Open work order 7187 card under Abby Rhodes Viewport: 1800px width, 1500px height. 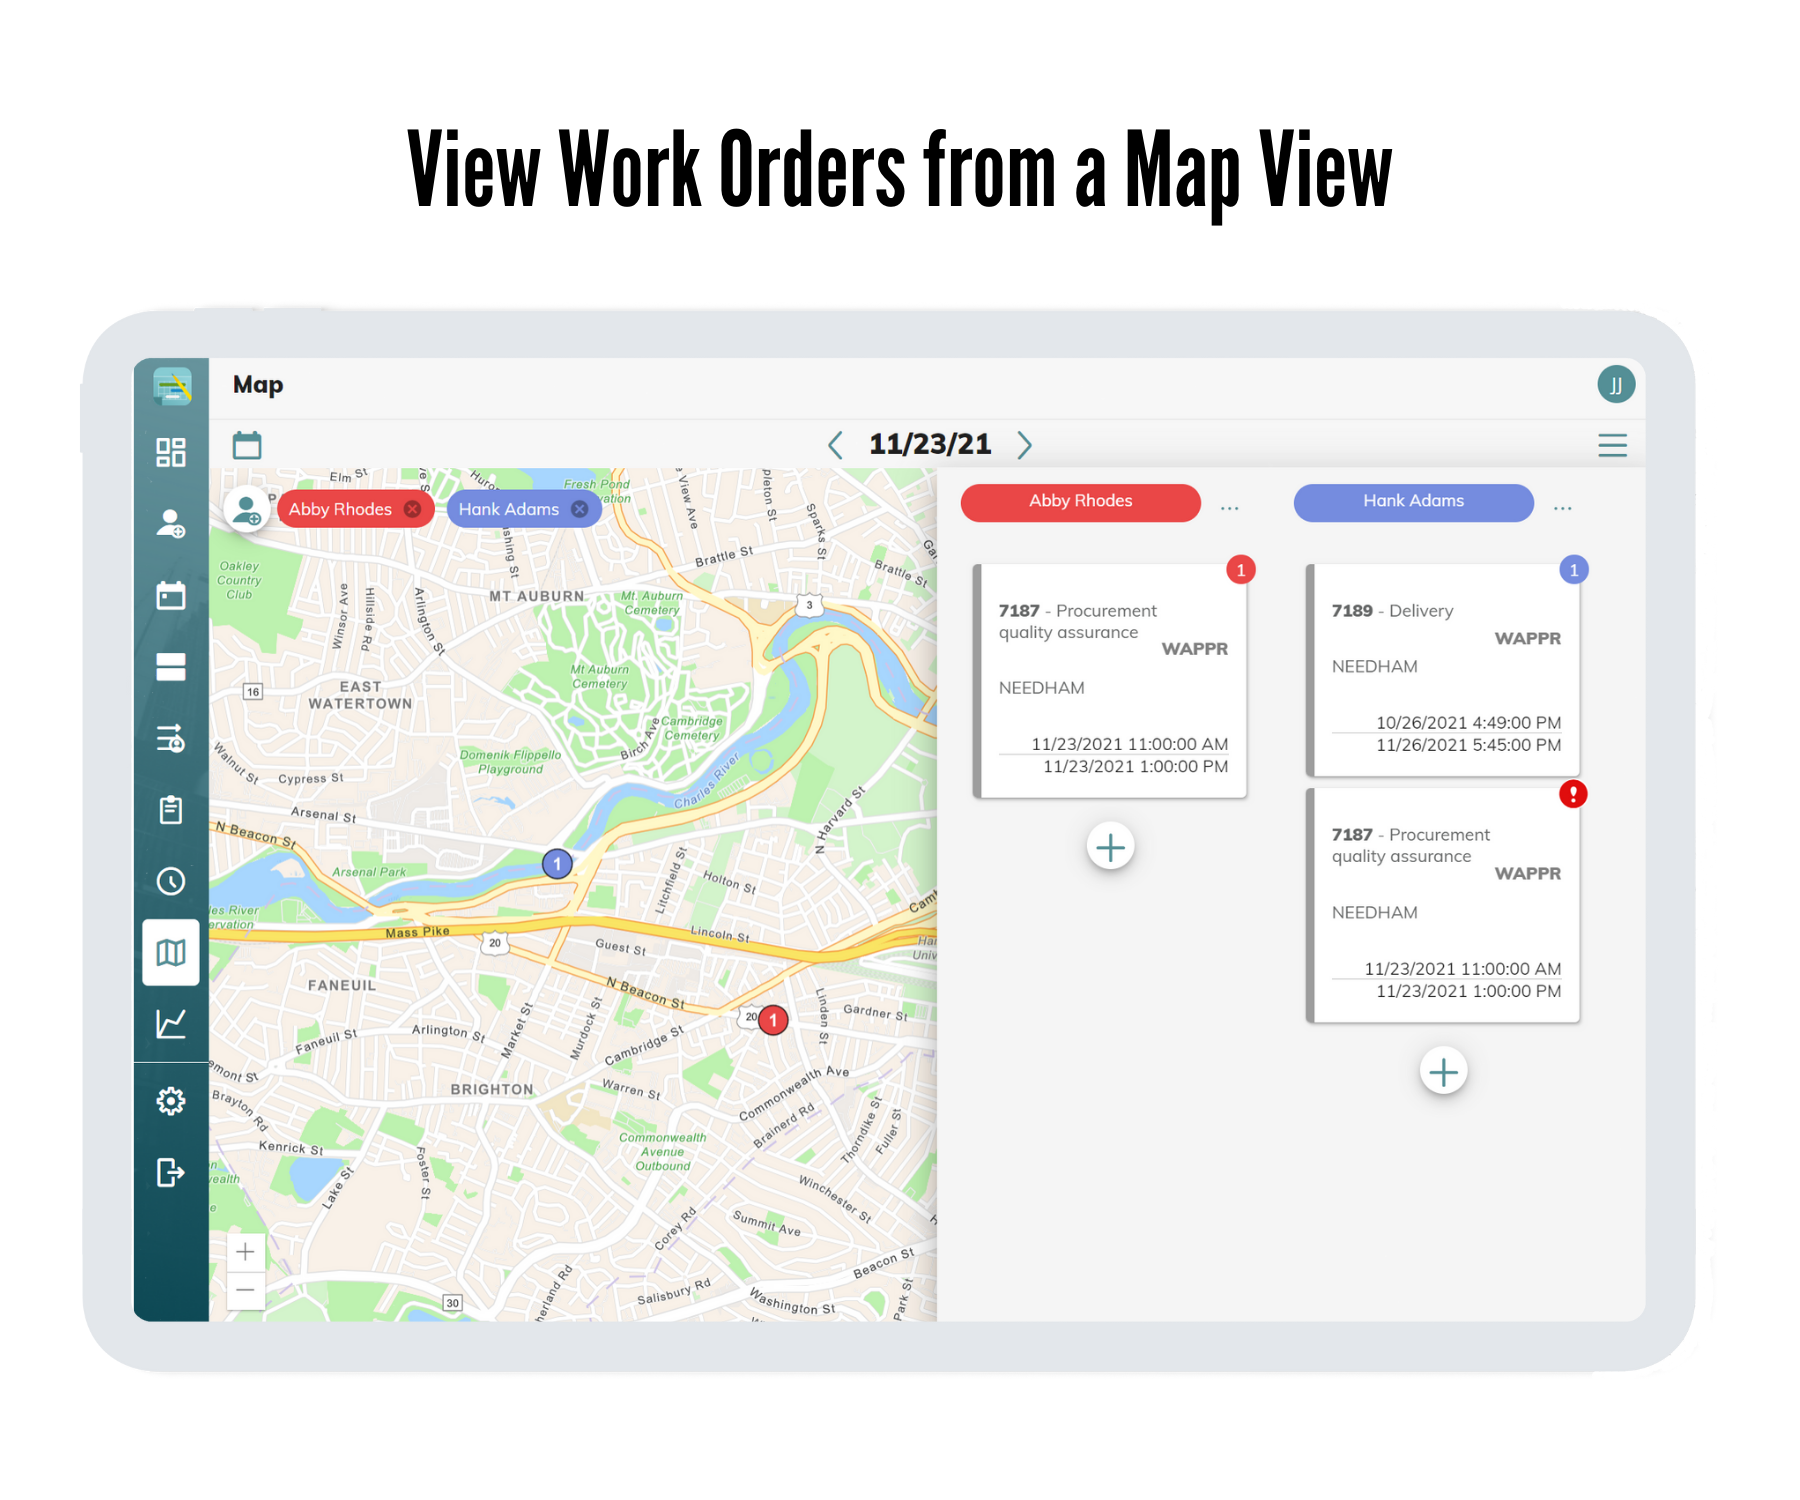click(x=1111, y=681)
